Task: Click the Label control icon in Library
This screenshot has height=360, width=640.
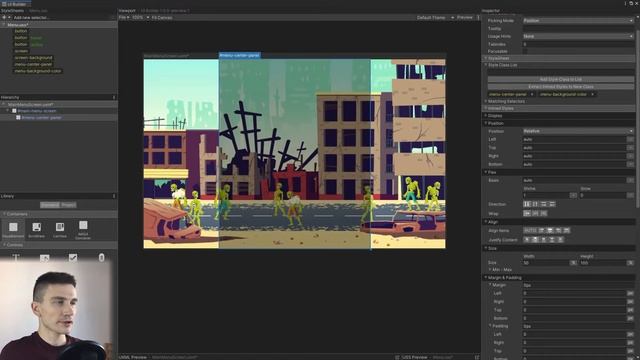Action: tap(16, 258)
